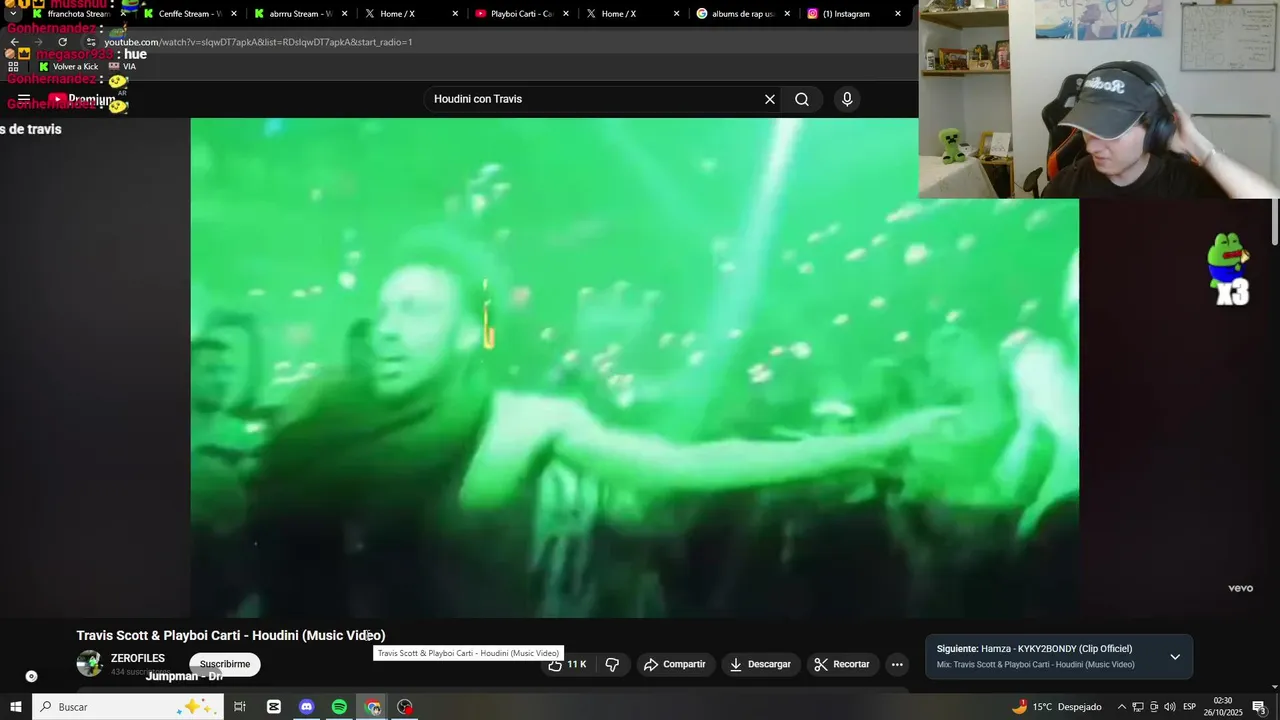
Task: Open Windows Start menu
Action: click(16, 707)
